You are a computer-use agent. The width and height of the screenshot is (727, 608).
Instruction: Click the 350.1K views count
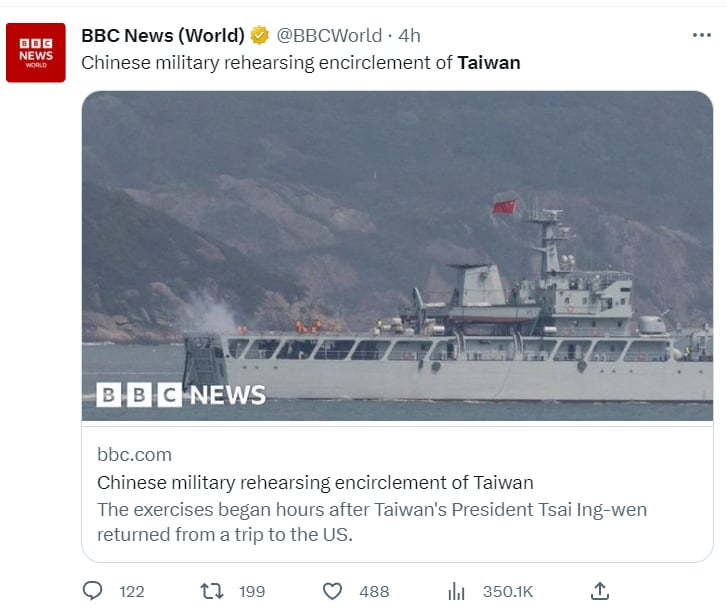pyautogui.click(x=508, y=592)
